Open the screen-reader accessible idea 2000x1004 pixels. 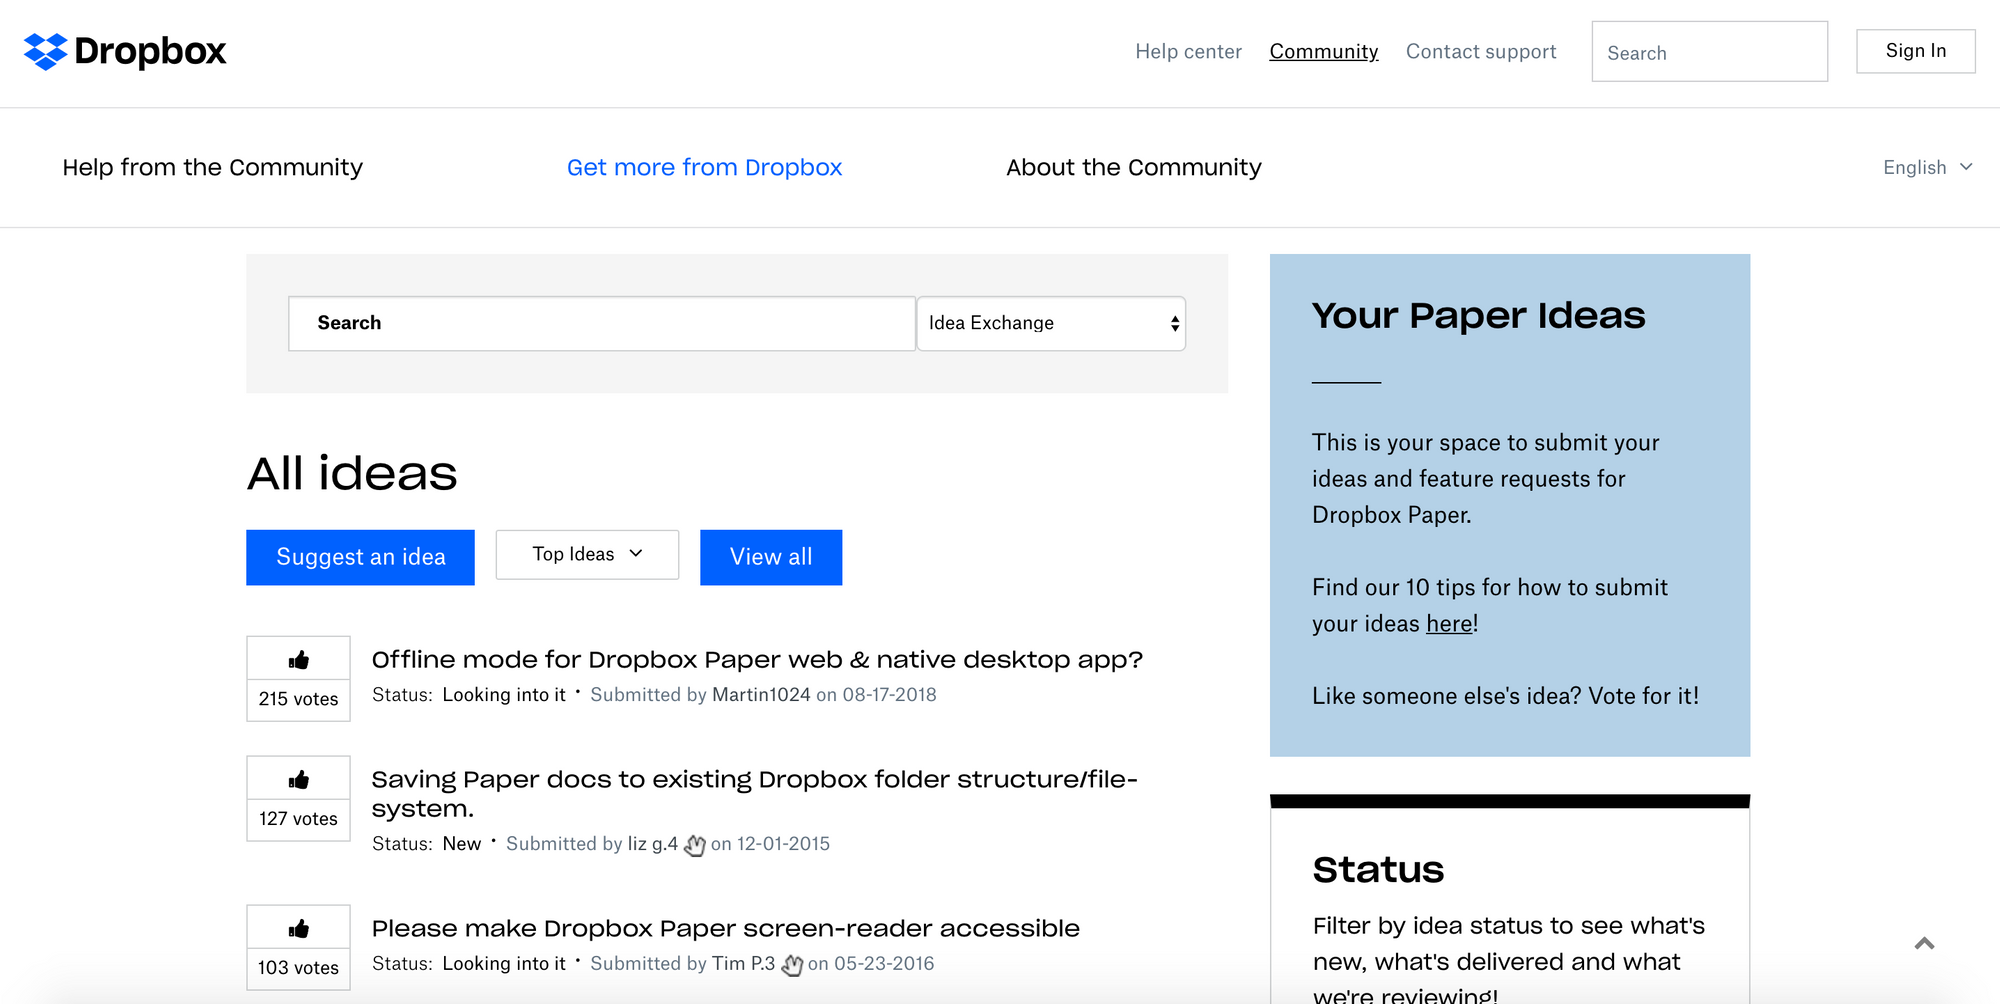click(x=725, y=929)
